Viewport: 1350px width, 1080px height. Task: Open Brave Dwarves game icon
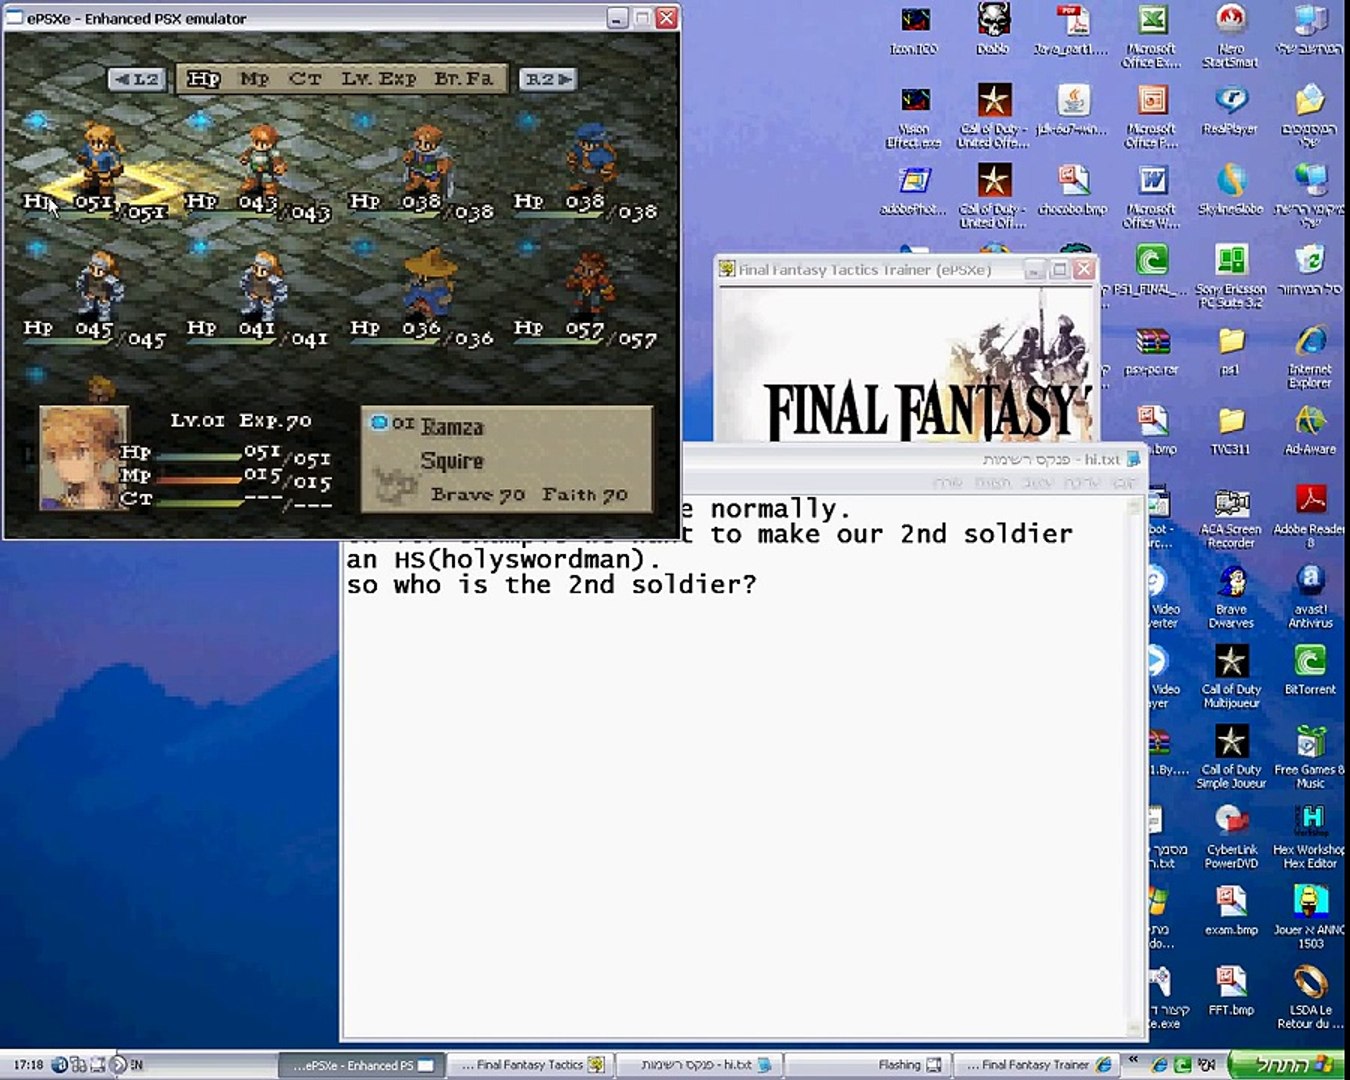point(1231,597)
